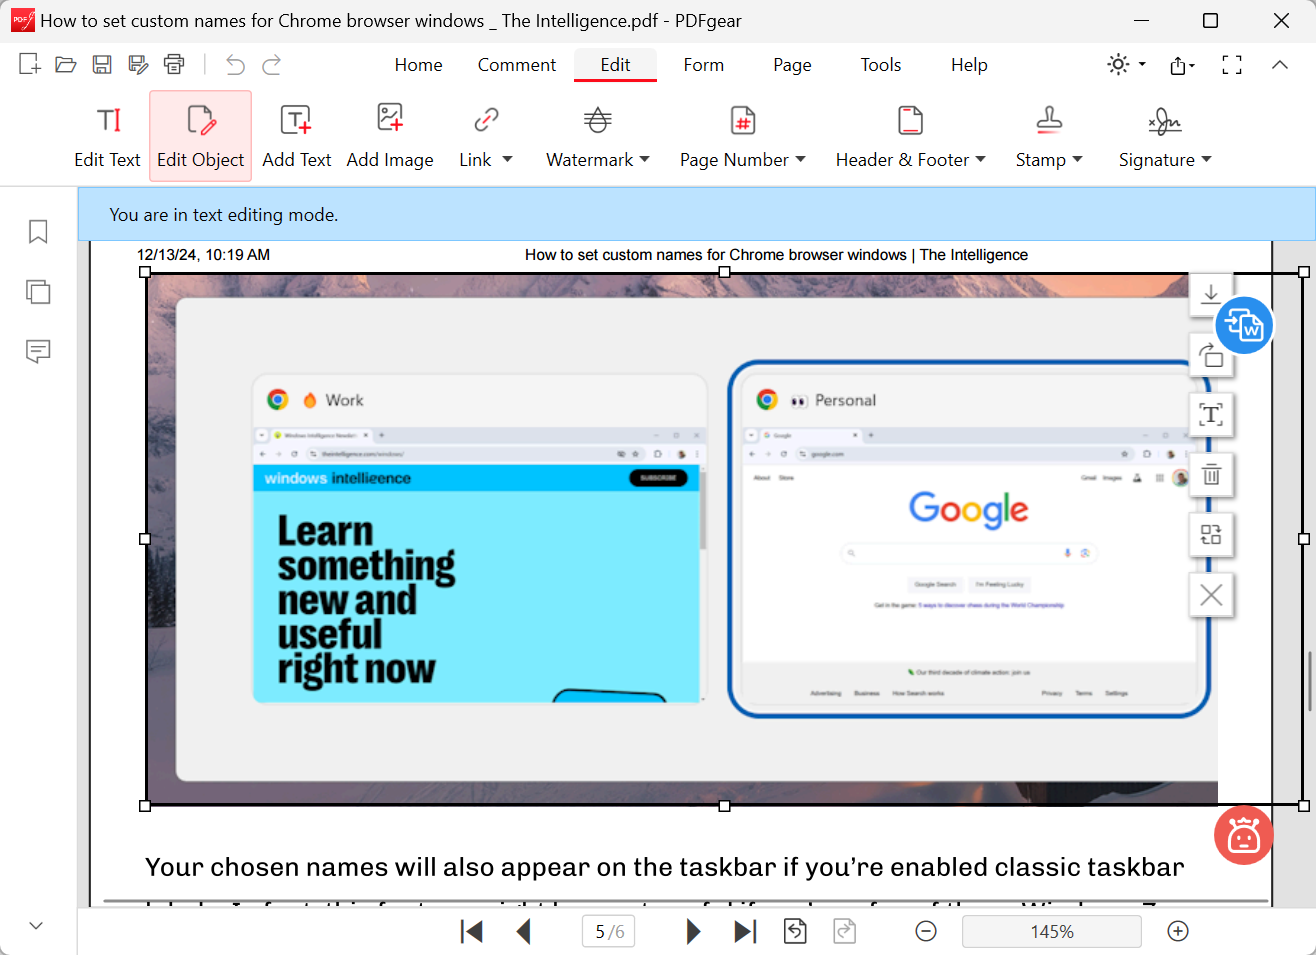Open the Form tab
The image size is (1316, 955).
click(x=704, y=65)
